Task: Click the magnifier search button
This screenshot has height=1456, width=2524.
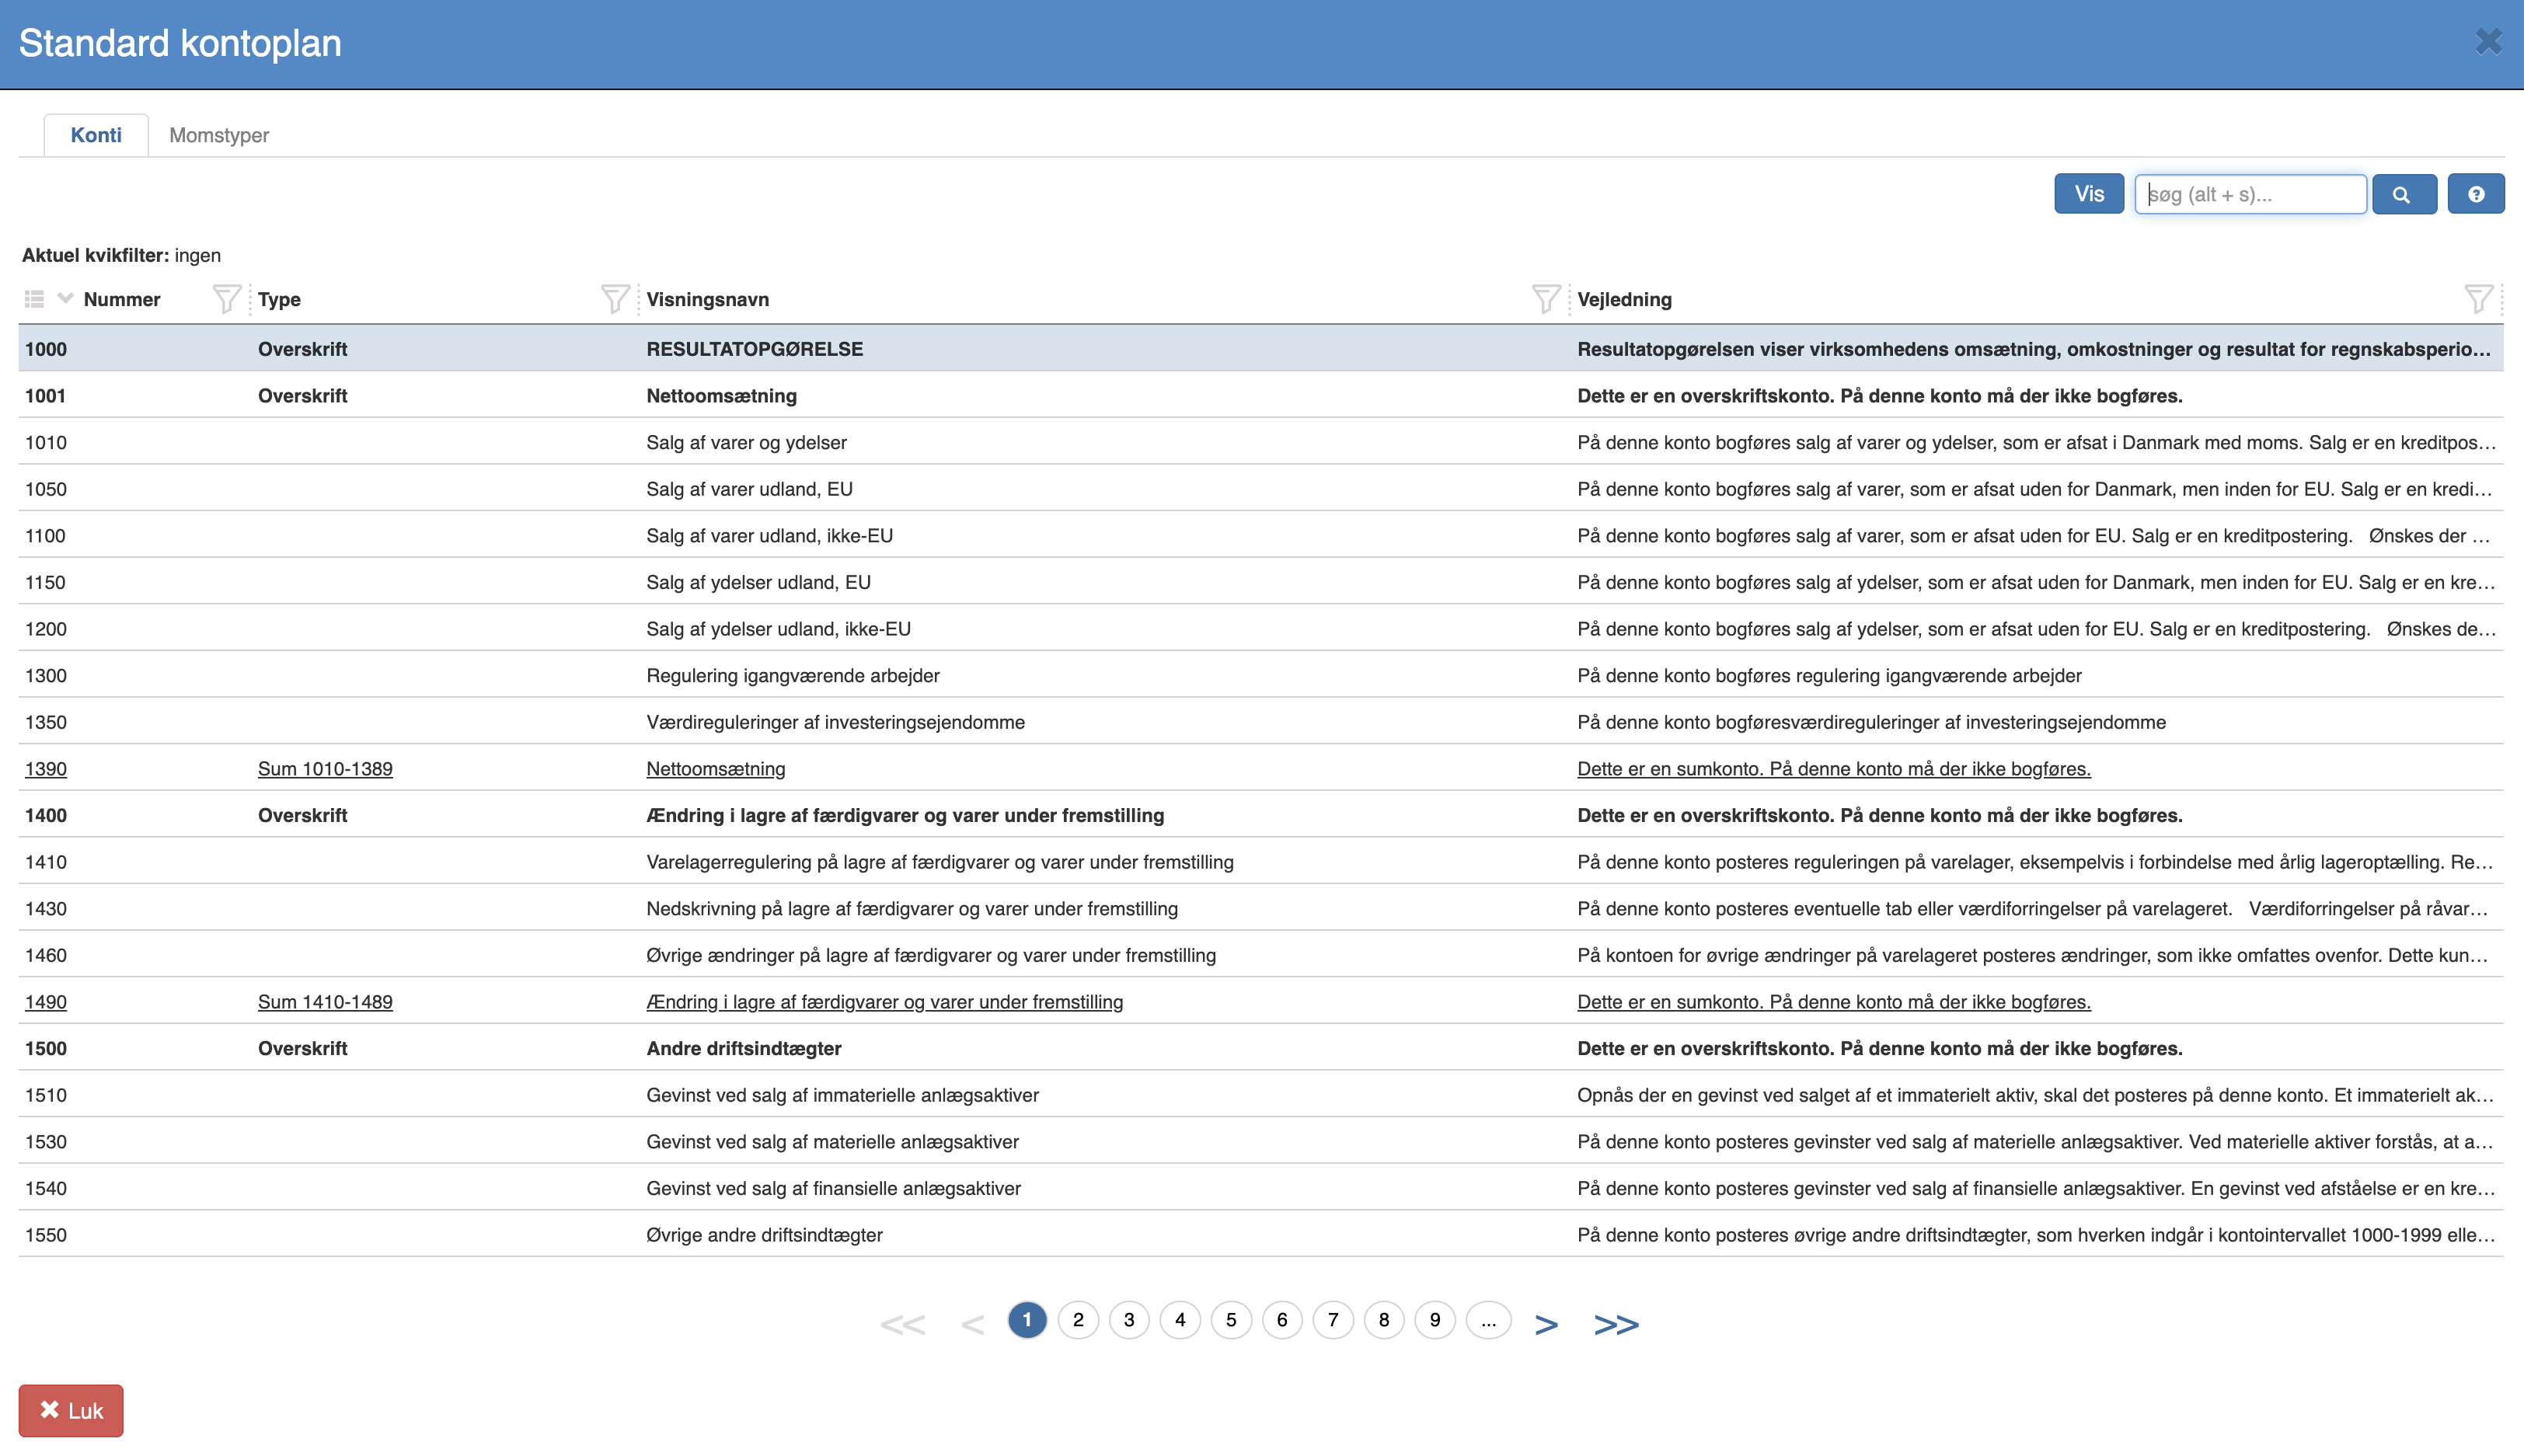Action: 2403,194
